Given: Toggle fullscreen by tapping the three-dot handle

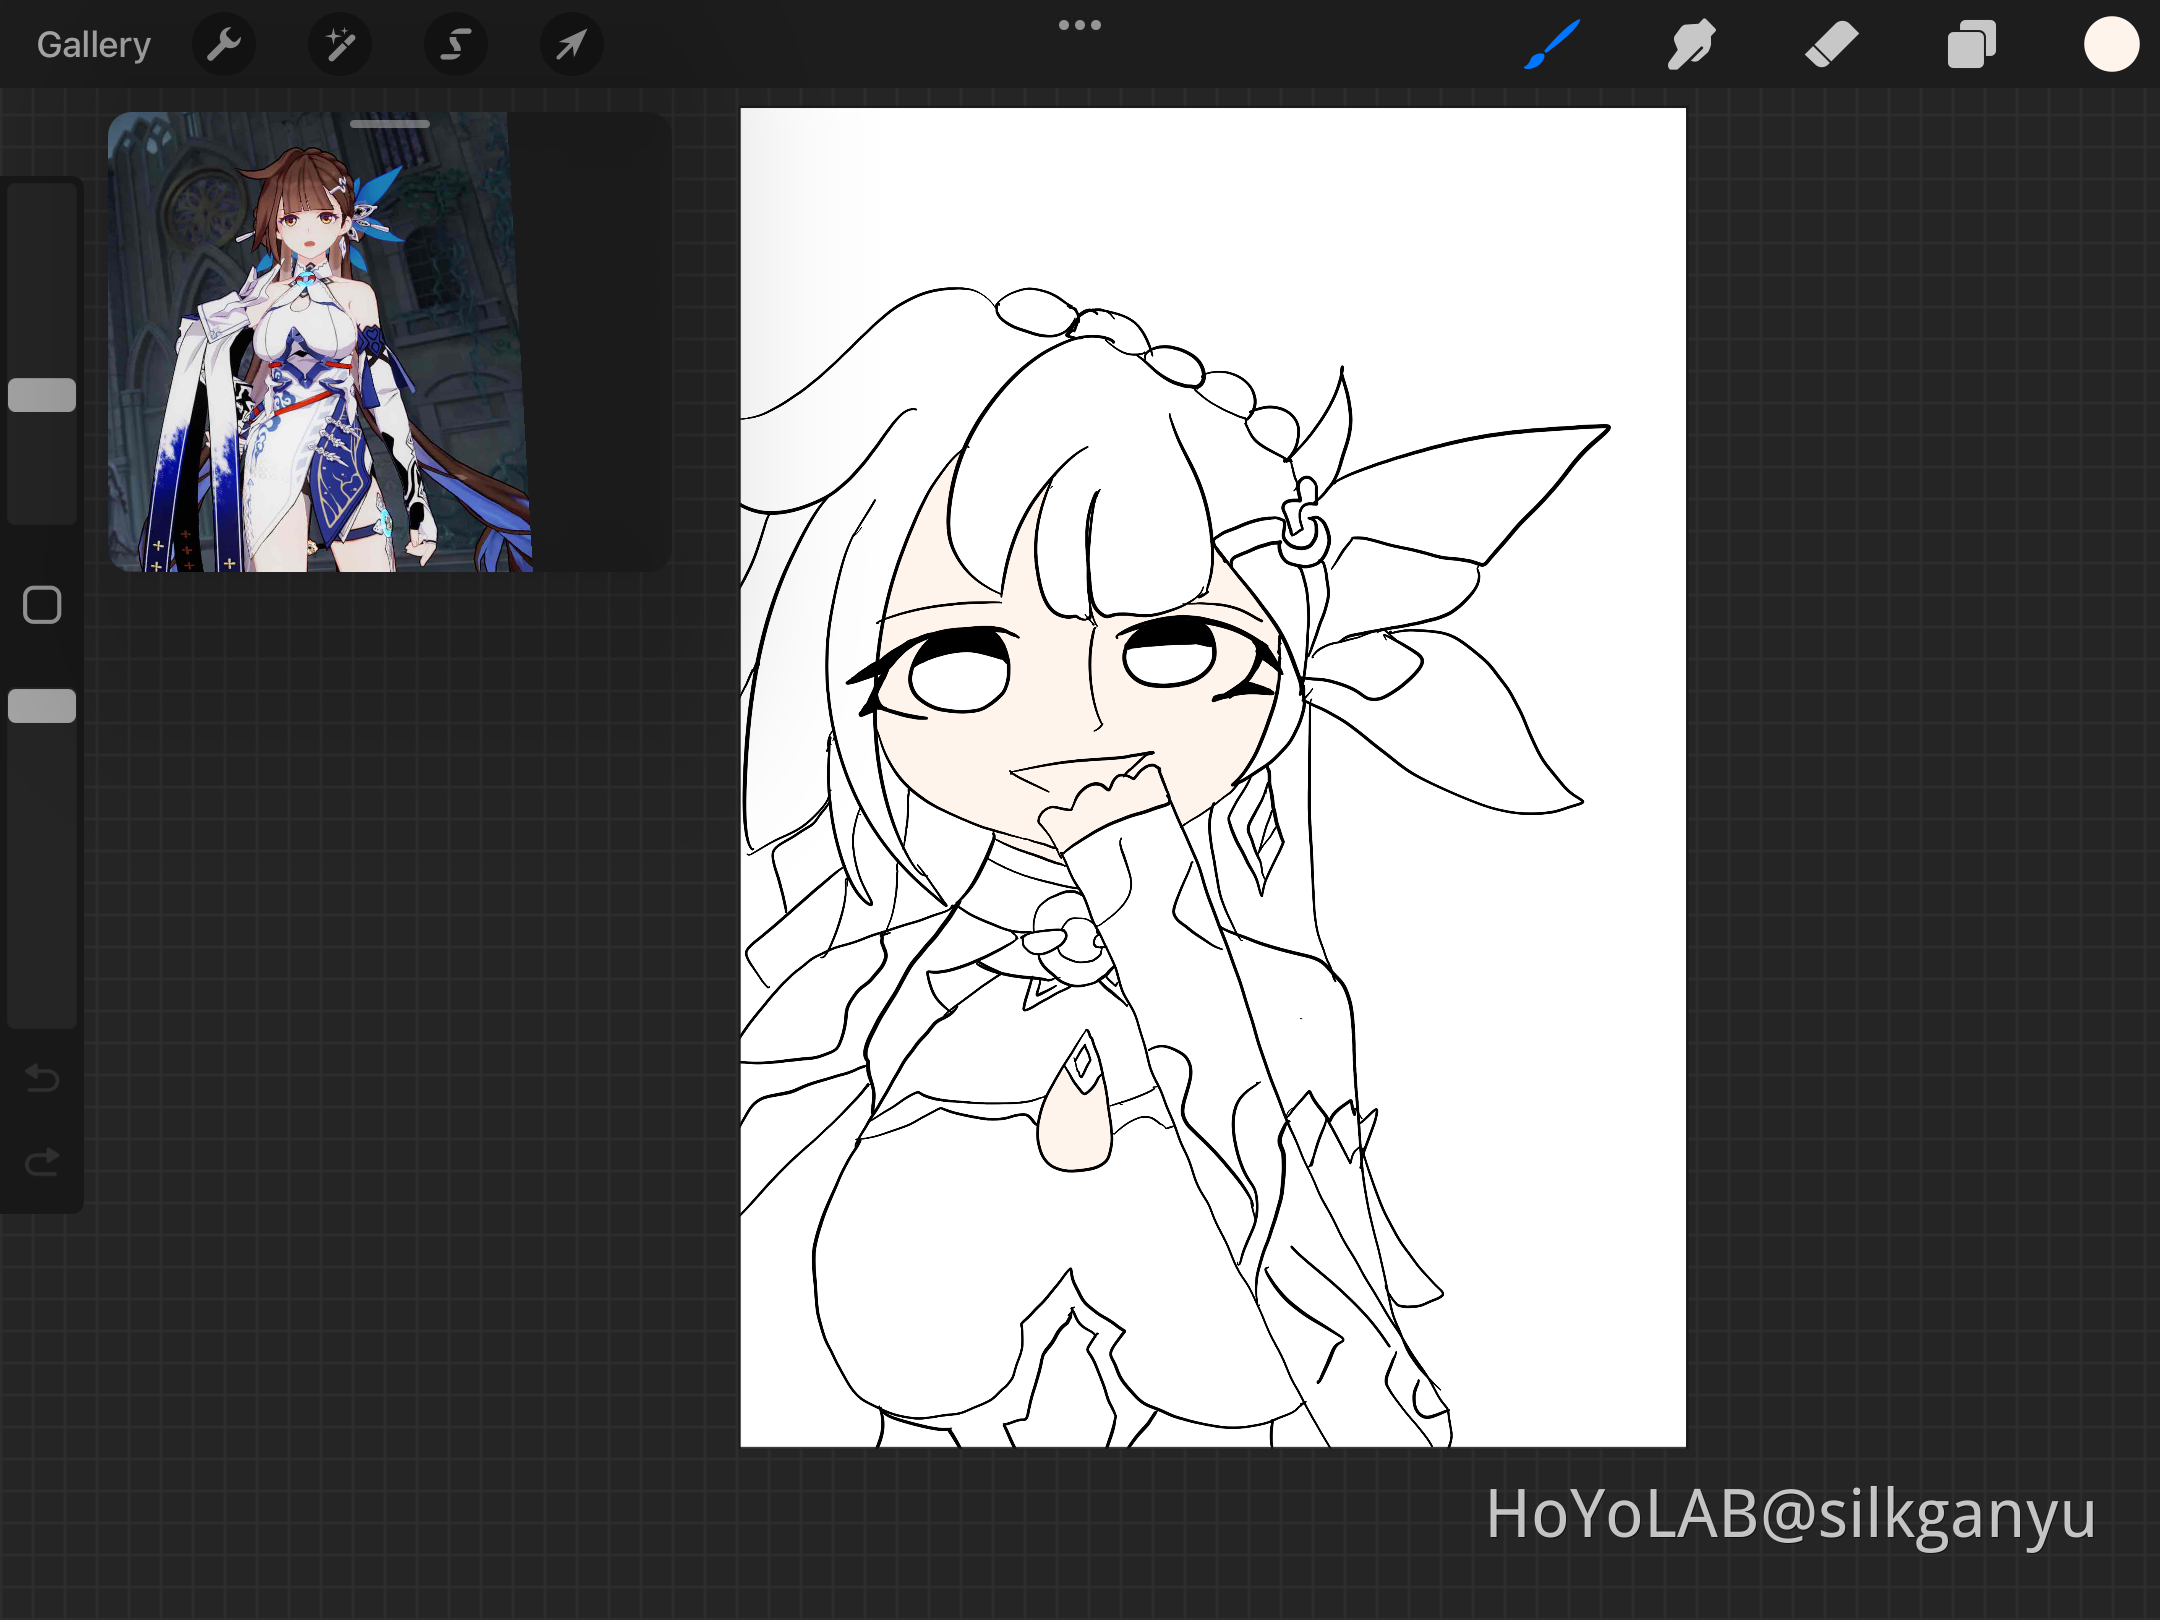Looking at the screenshot, I should pyautogui.click(x=1080, y=24).
